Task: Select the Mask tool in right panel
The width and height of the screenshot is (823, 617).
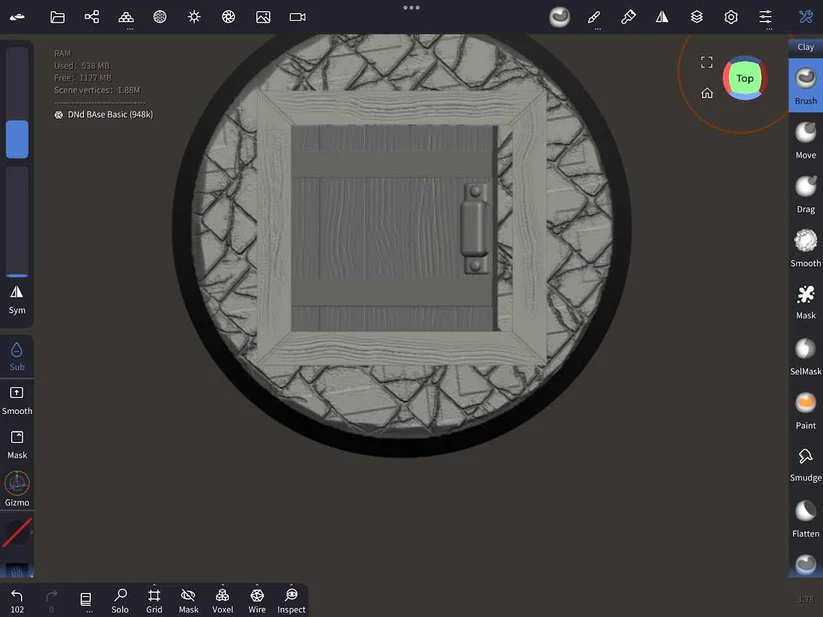Action: coord(806,302)
